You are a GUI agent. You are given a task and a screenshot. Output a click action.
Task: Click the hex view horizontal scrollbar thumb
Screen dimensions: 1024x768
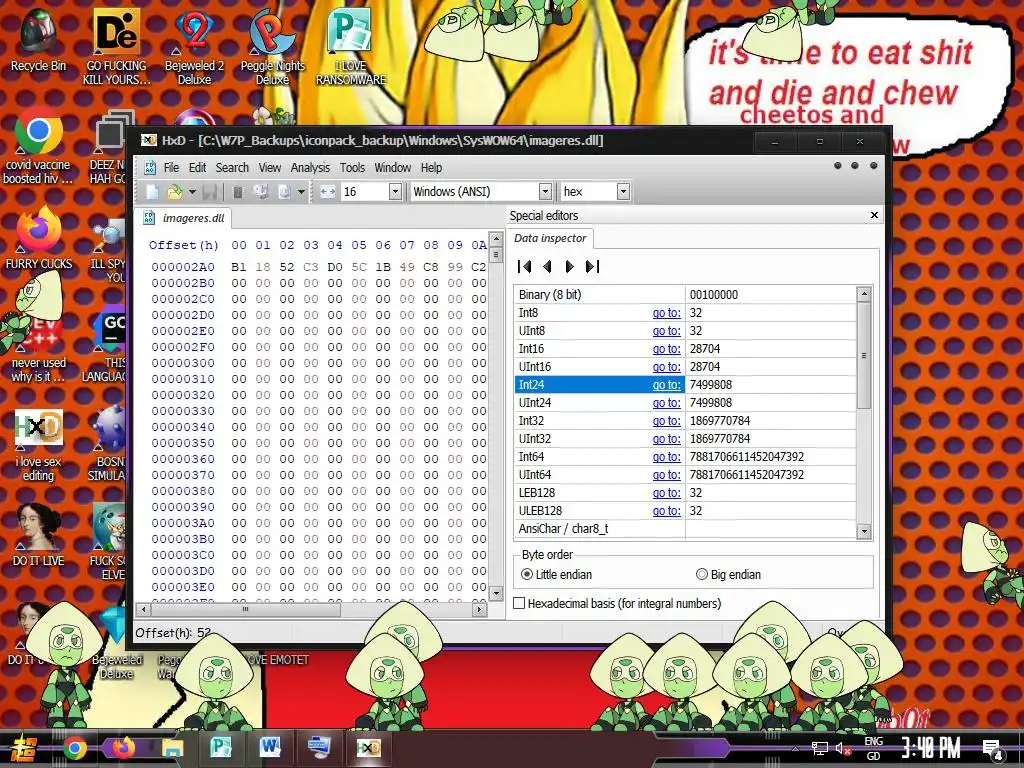246,609
